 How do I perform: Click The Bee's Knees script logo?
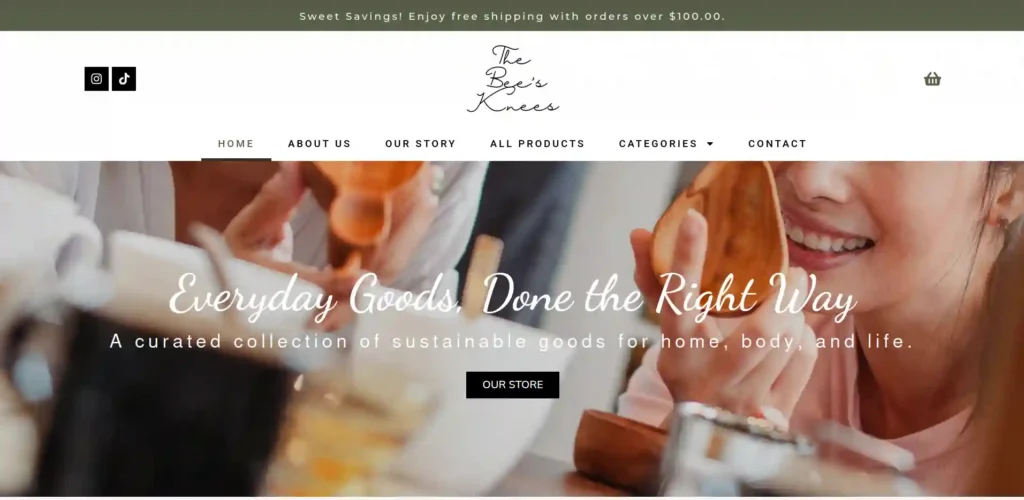(513, 79)
